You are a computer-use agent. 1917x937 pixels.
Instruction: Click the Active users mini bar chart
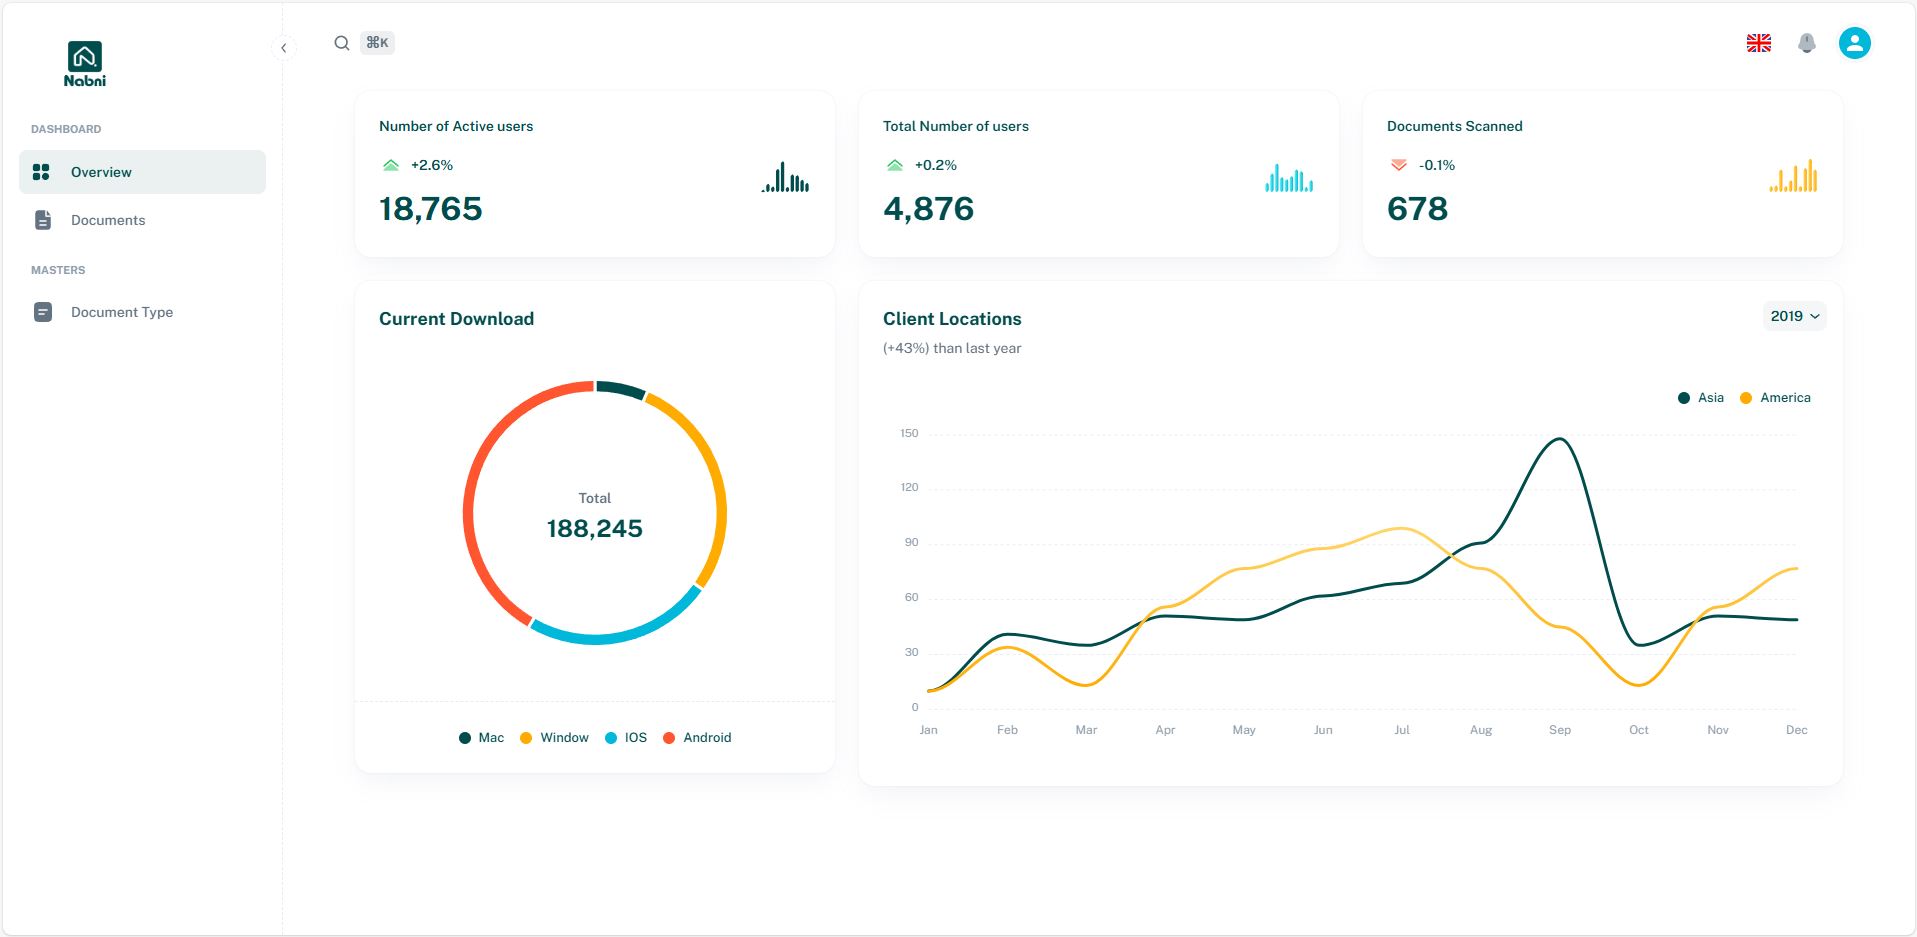click(x=785, y=177)
